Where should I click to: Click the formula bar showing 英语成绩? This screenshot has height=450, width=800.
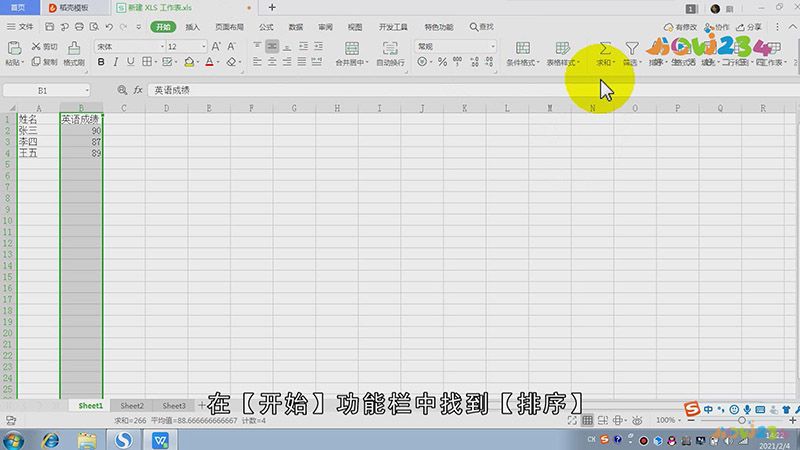coord(472,90)
